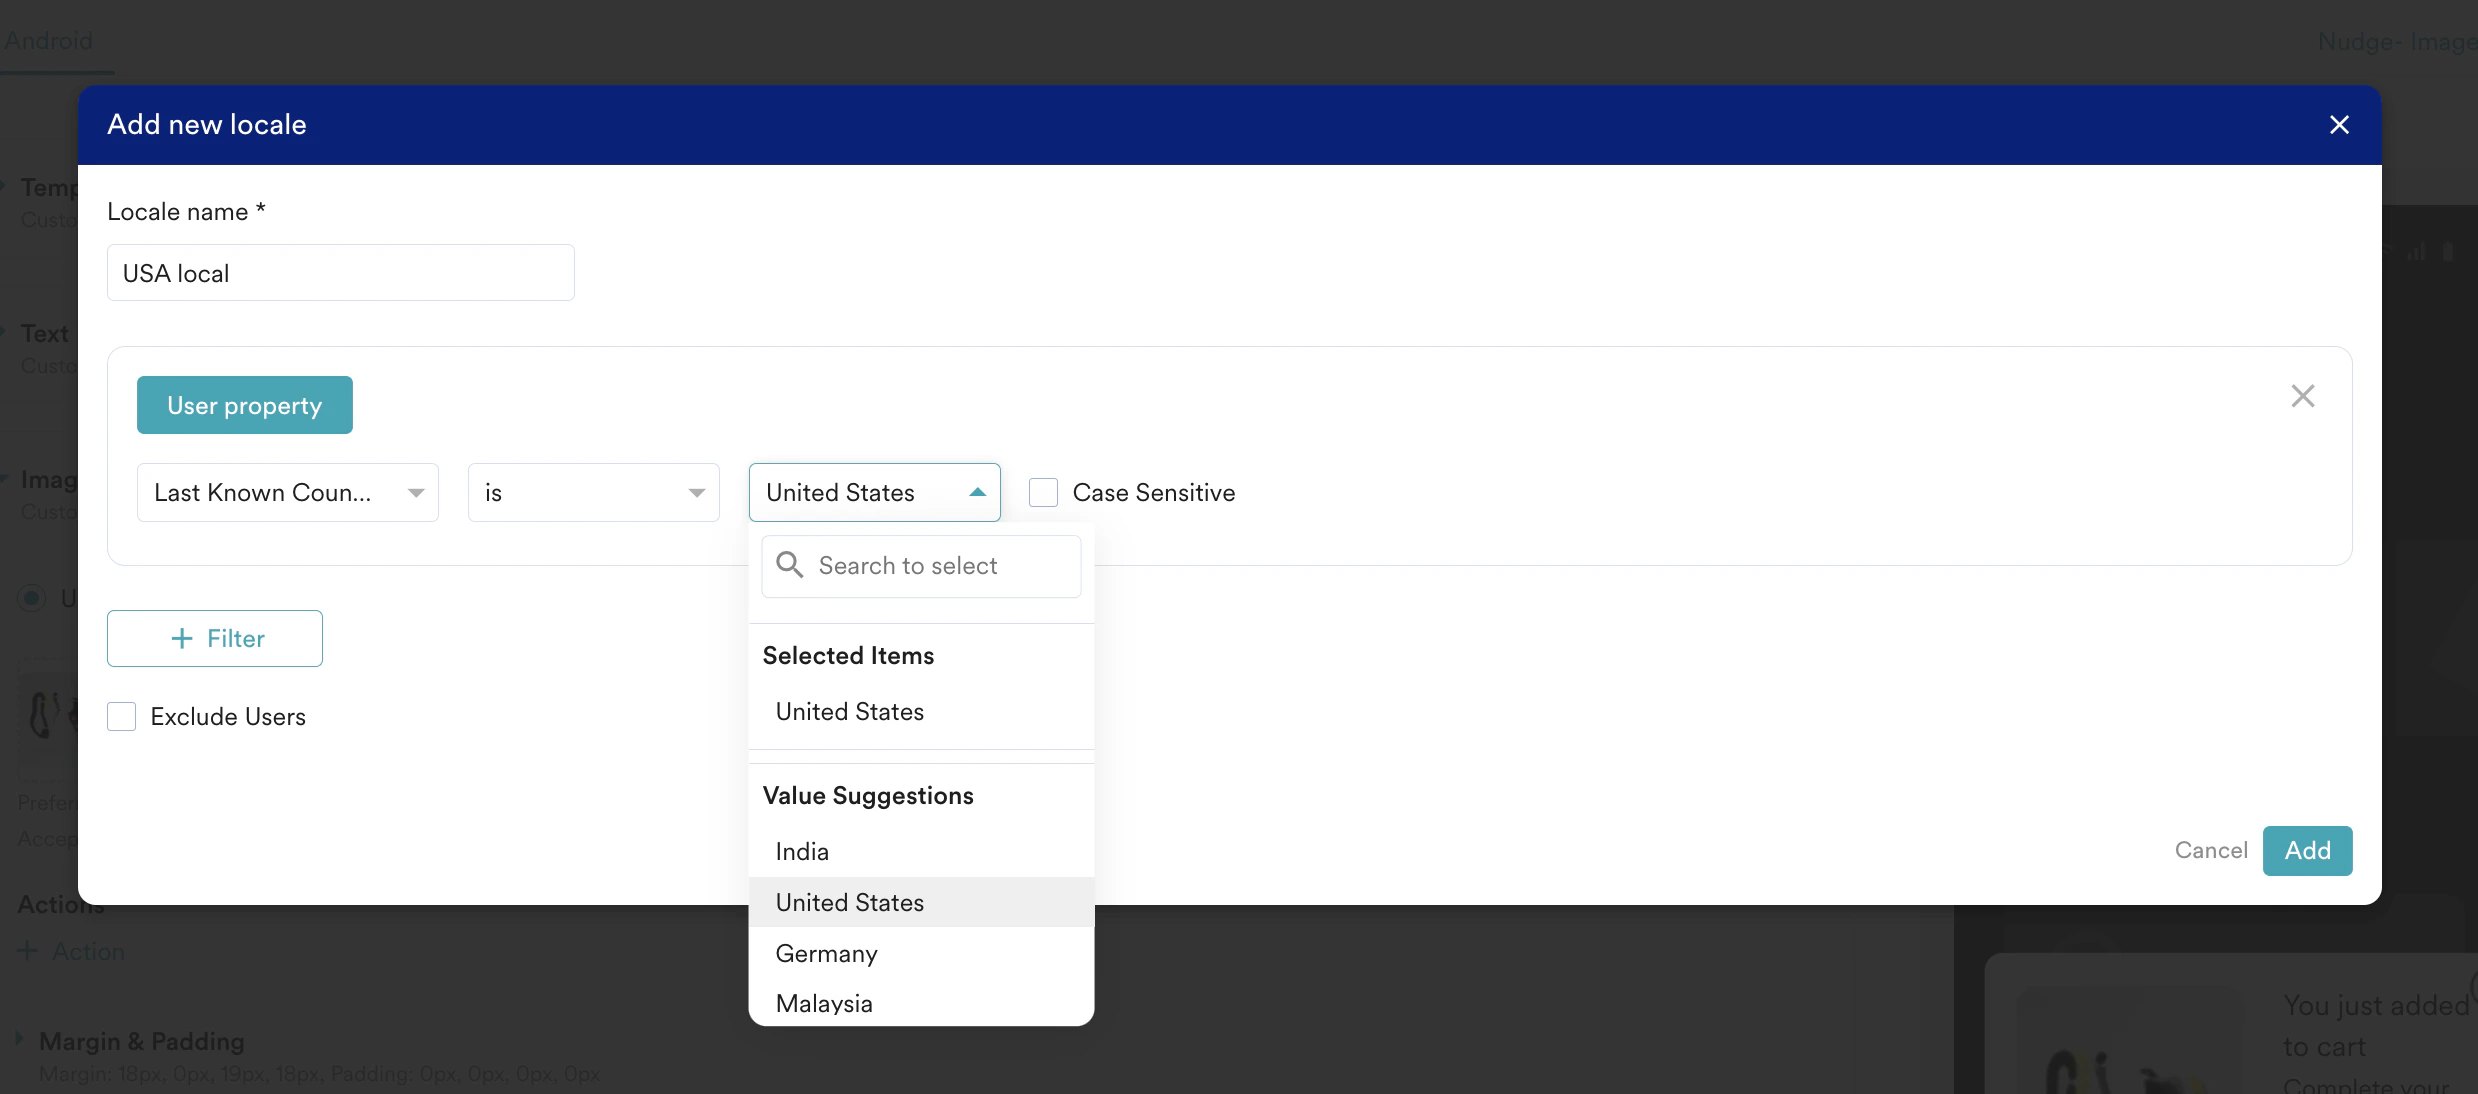
Task: Open the Last Known Country dropdown
Action: (x=287, y=492)
